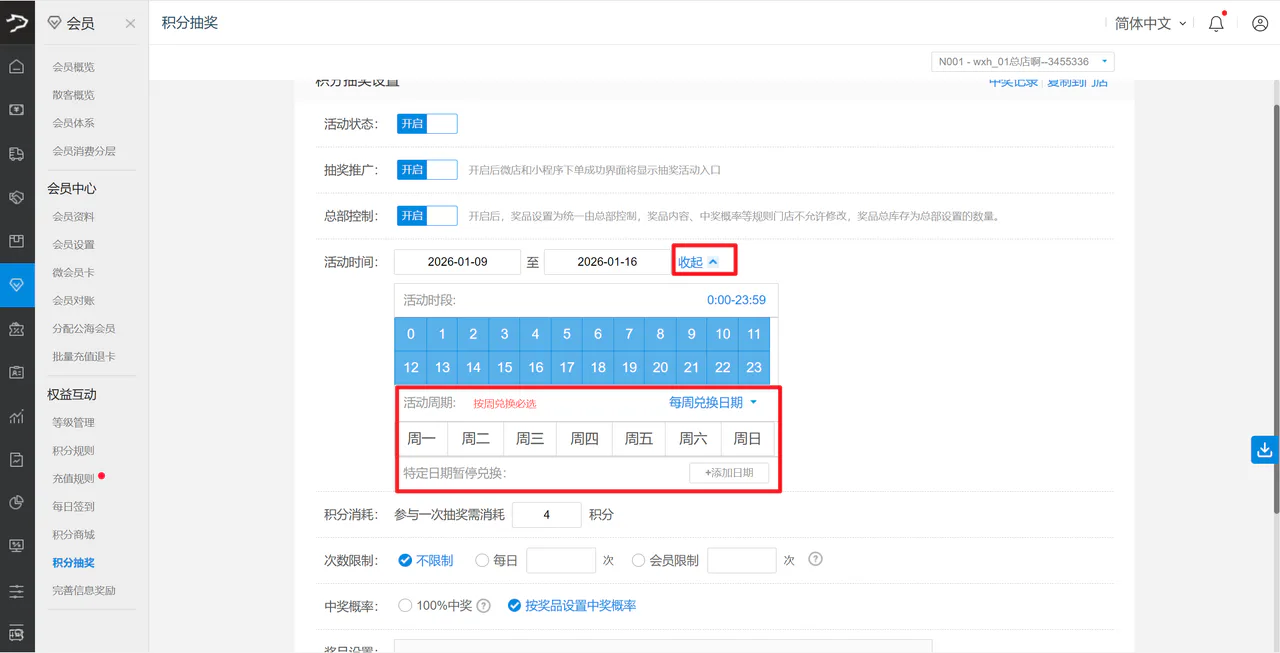Select the 周一 weekday button
Viewport: 1280px width, 653px height.
[422, 438]
